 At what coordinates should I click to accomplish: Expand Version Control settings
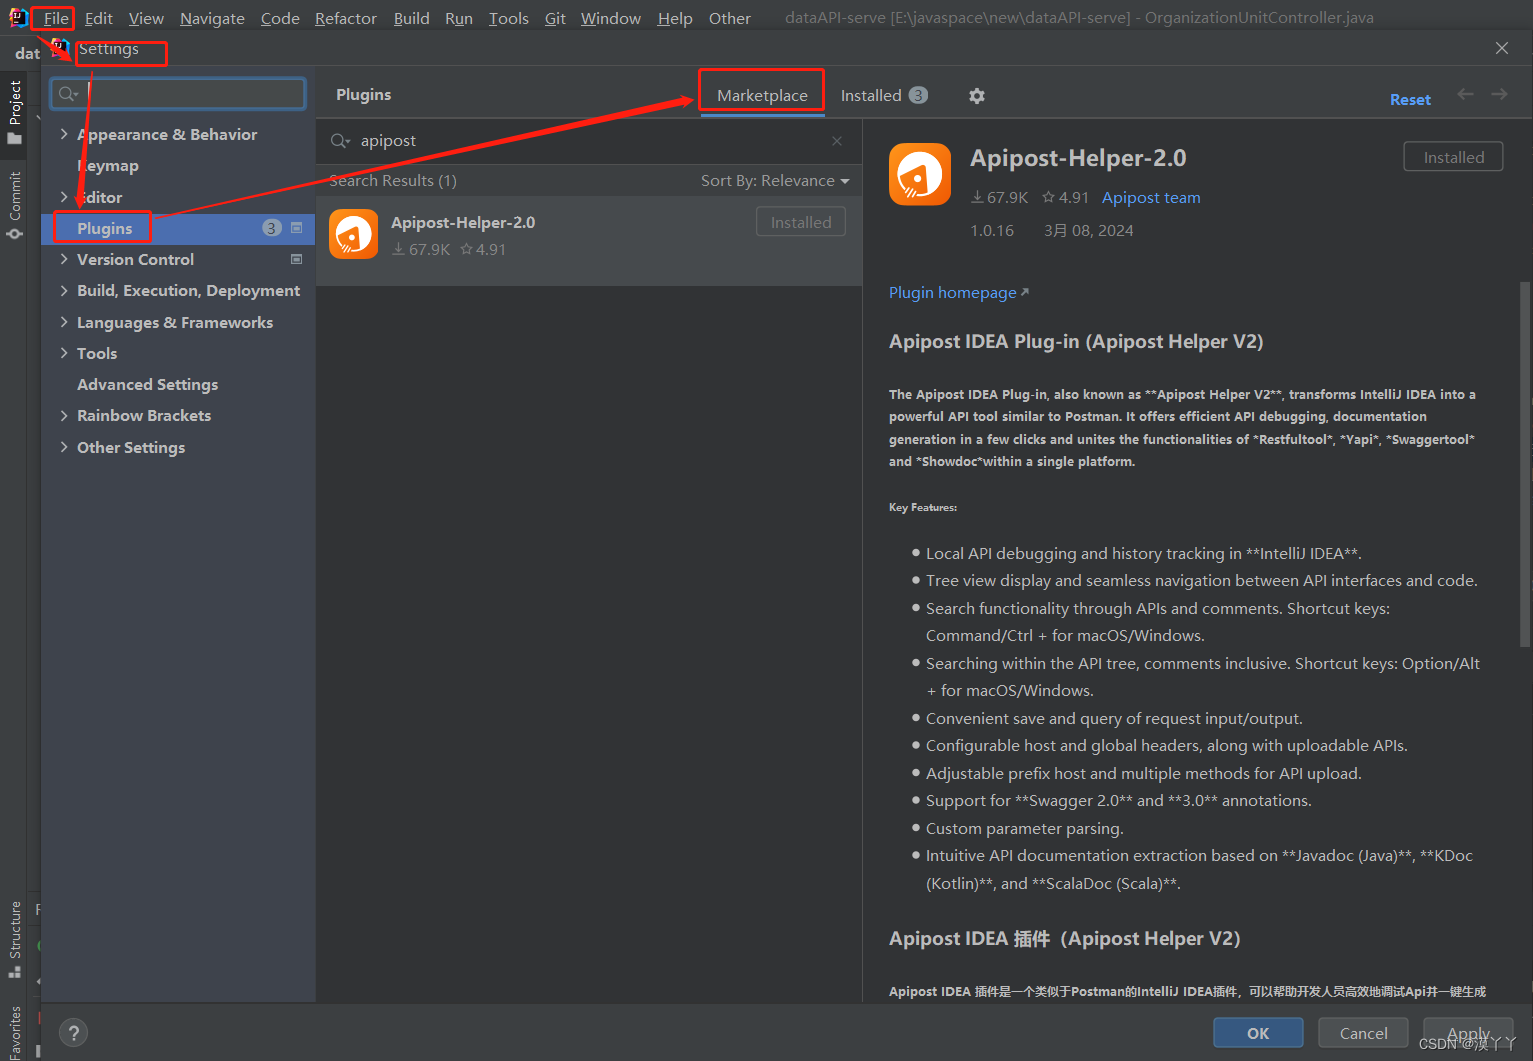64,259
